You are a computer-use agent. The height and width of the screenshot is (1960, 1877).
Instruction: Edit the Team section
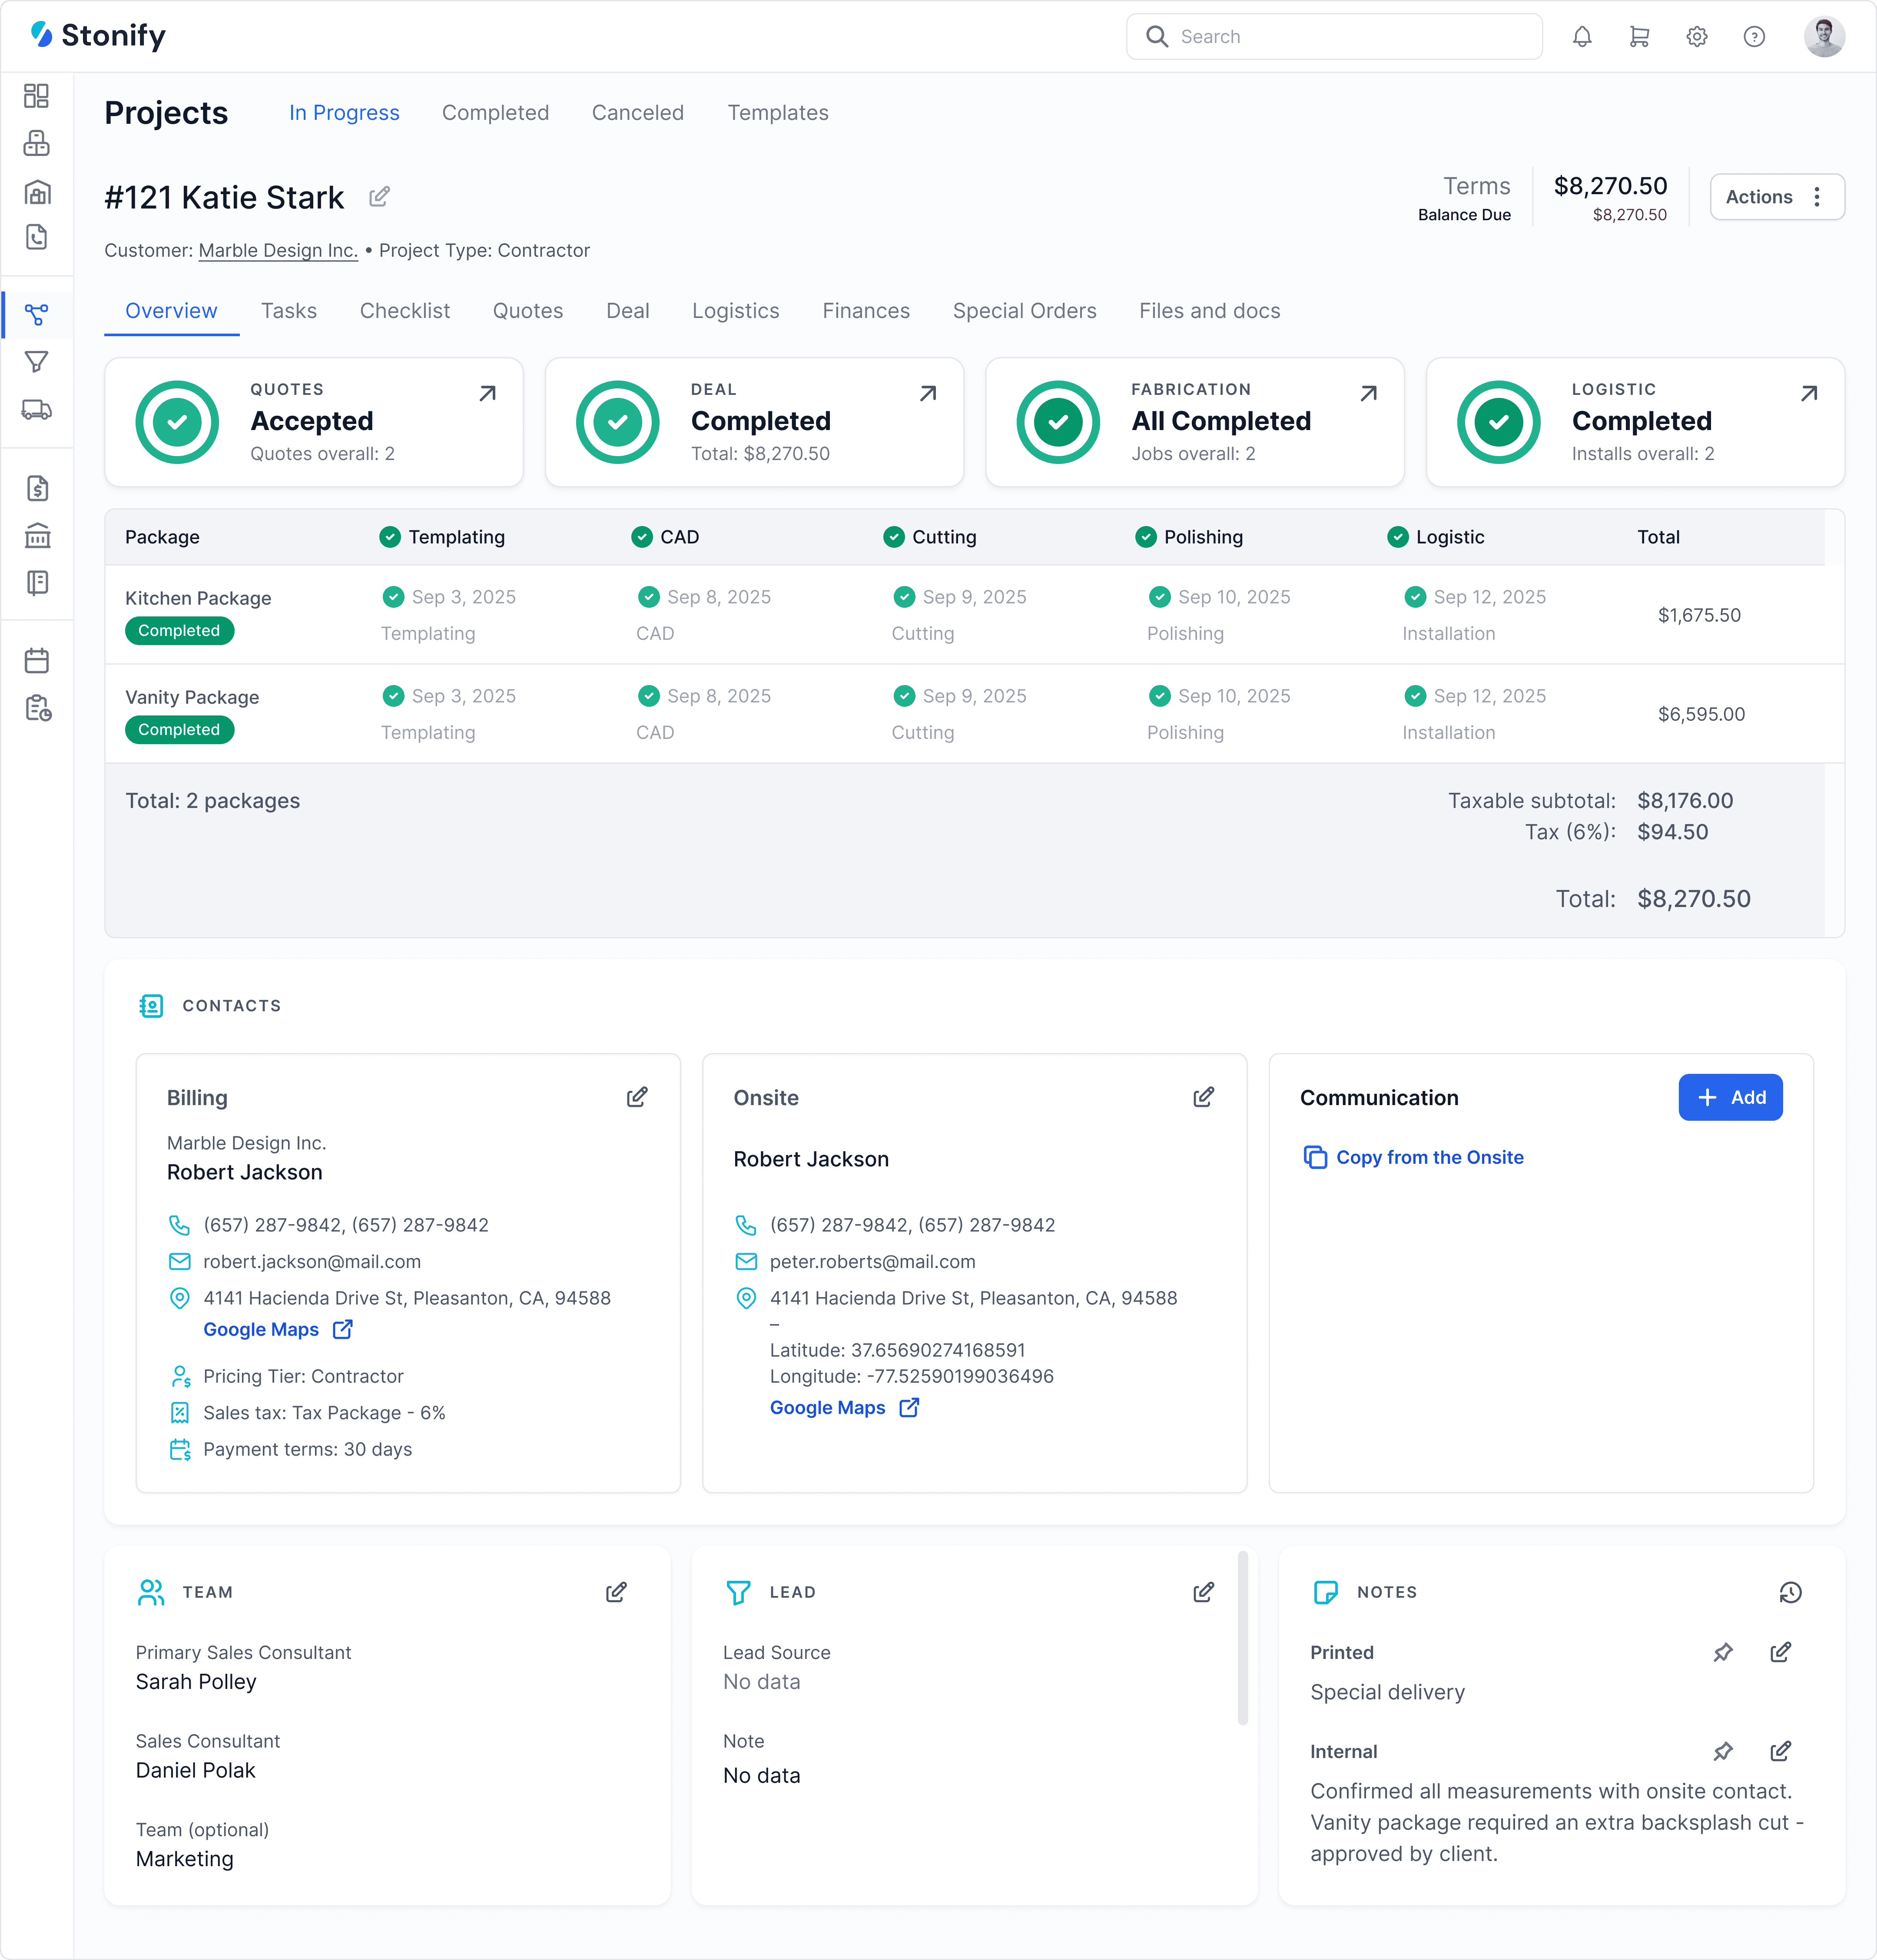pyautogui.click(x=616, y=1592)
